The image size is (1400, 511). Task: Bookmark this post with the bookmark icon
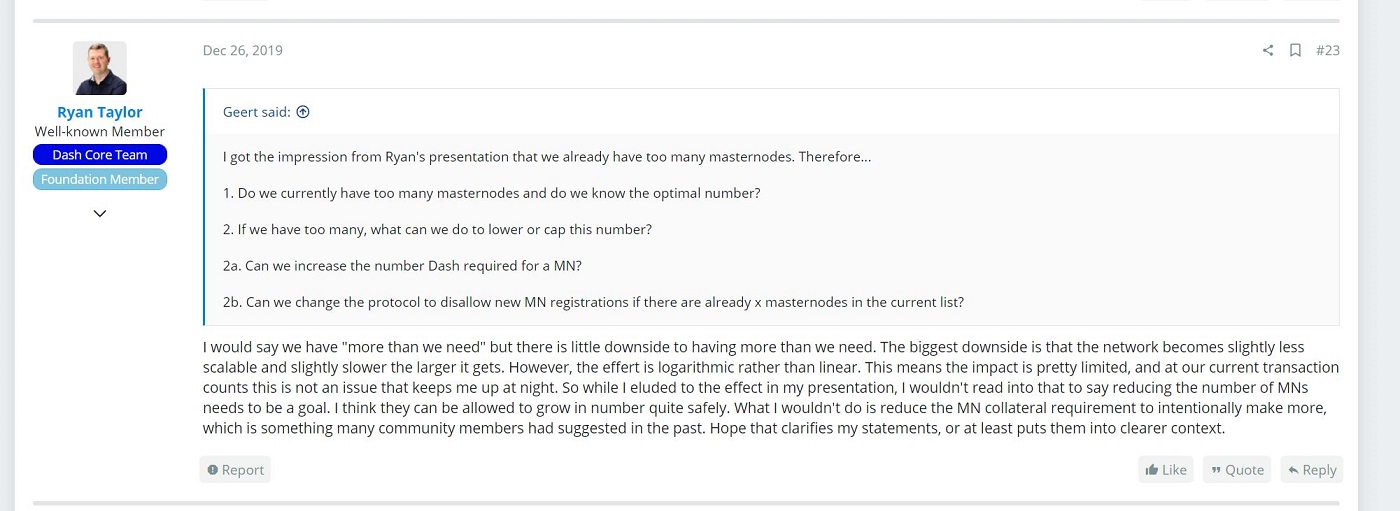click(x=1295, y=50)
